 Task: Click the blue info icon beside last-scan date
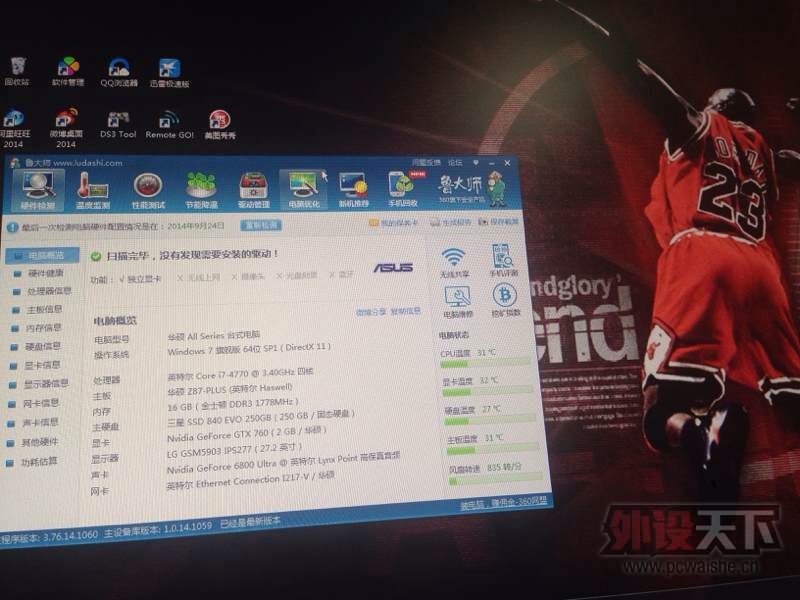(x=12, y=228)
